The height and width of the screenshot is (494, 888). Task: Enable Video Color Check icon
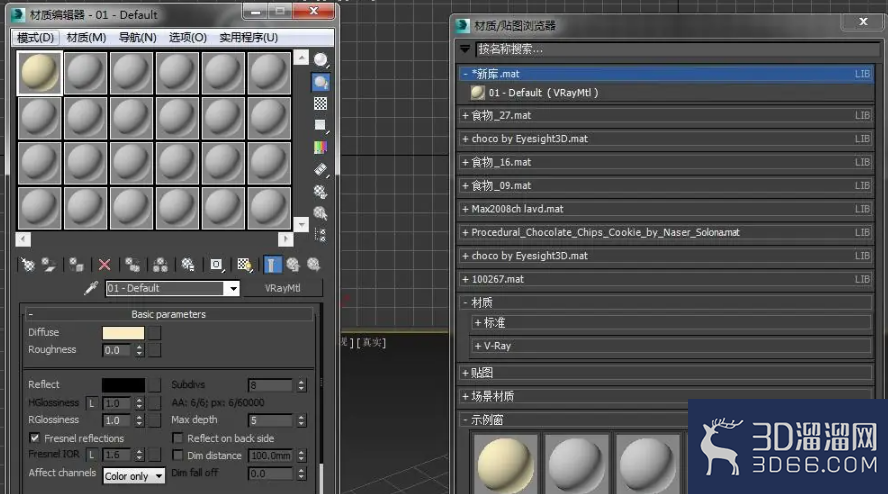tap(321, 147)
